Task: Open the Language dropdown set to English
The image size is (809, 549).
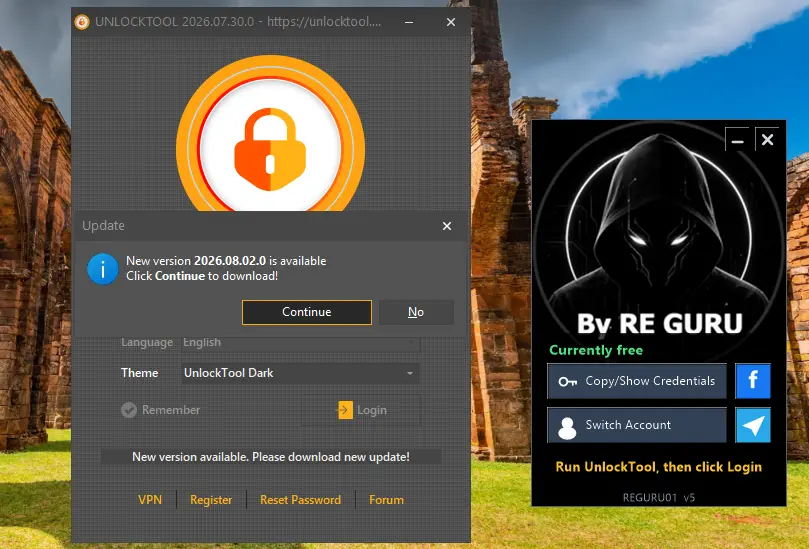Action: pyautogui.click(x=300, y=343)
